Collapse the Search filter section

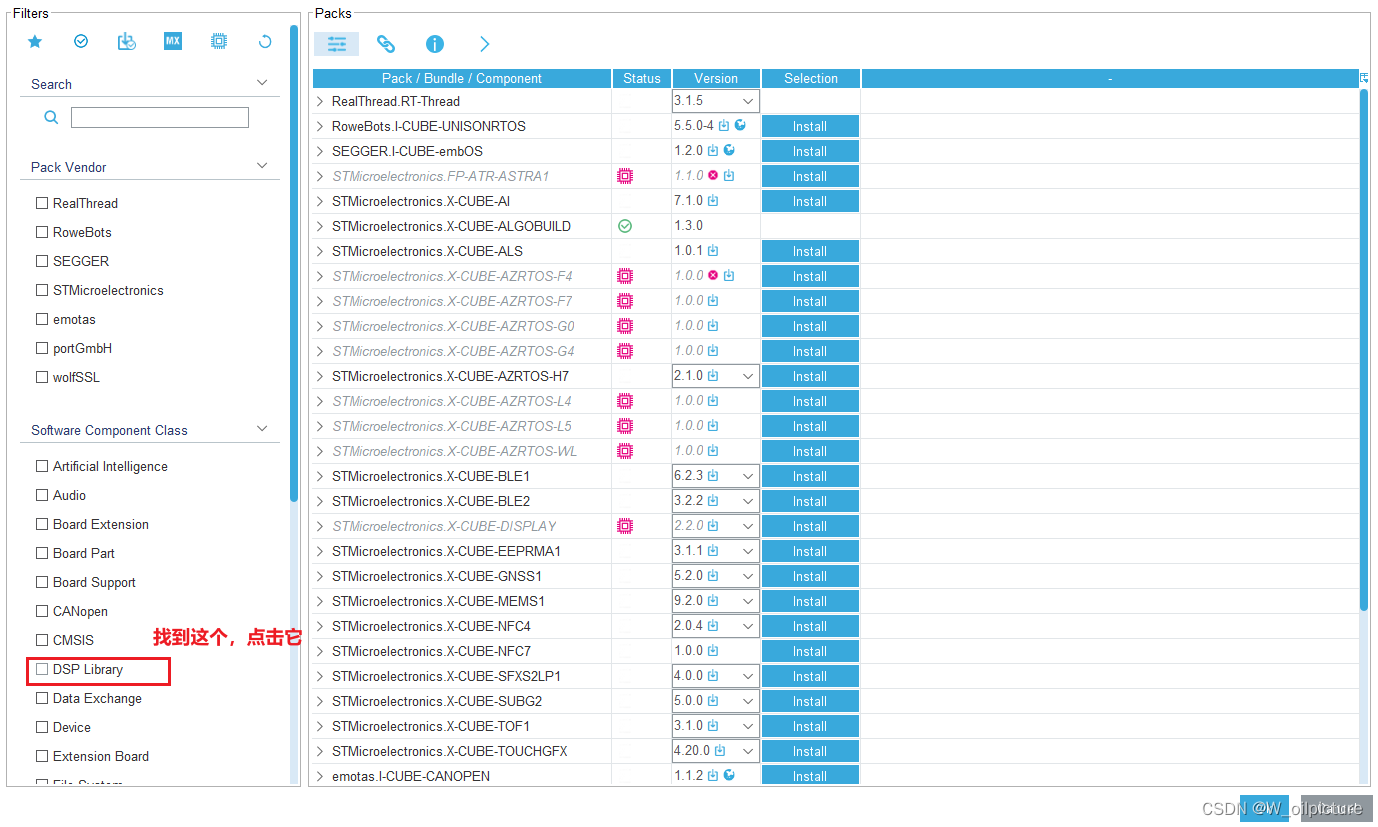[x=263, y=83]
